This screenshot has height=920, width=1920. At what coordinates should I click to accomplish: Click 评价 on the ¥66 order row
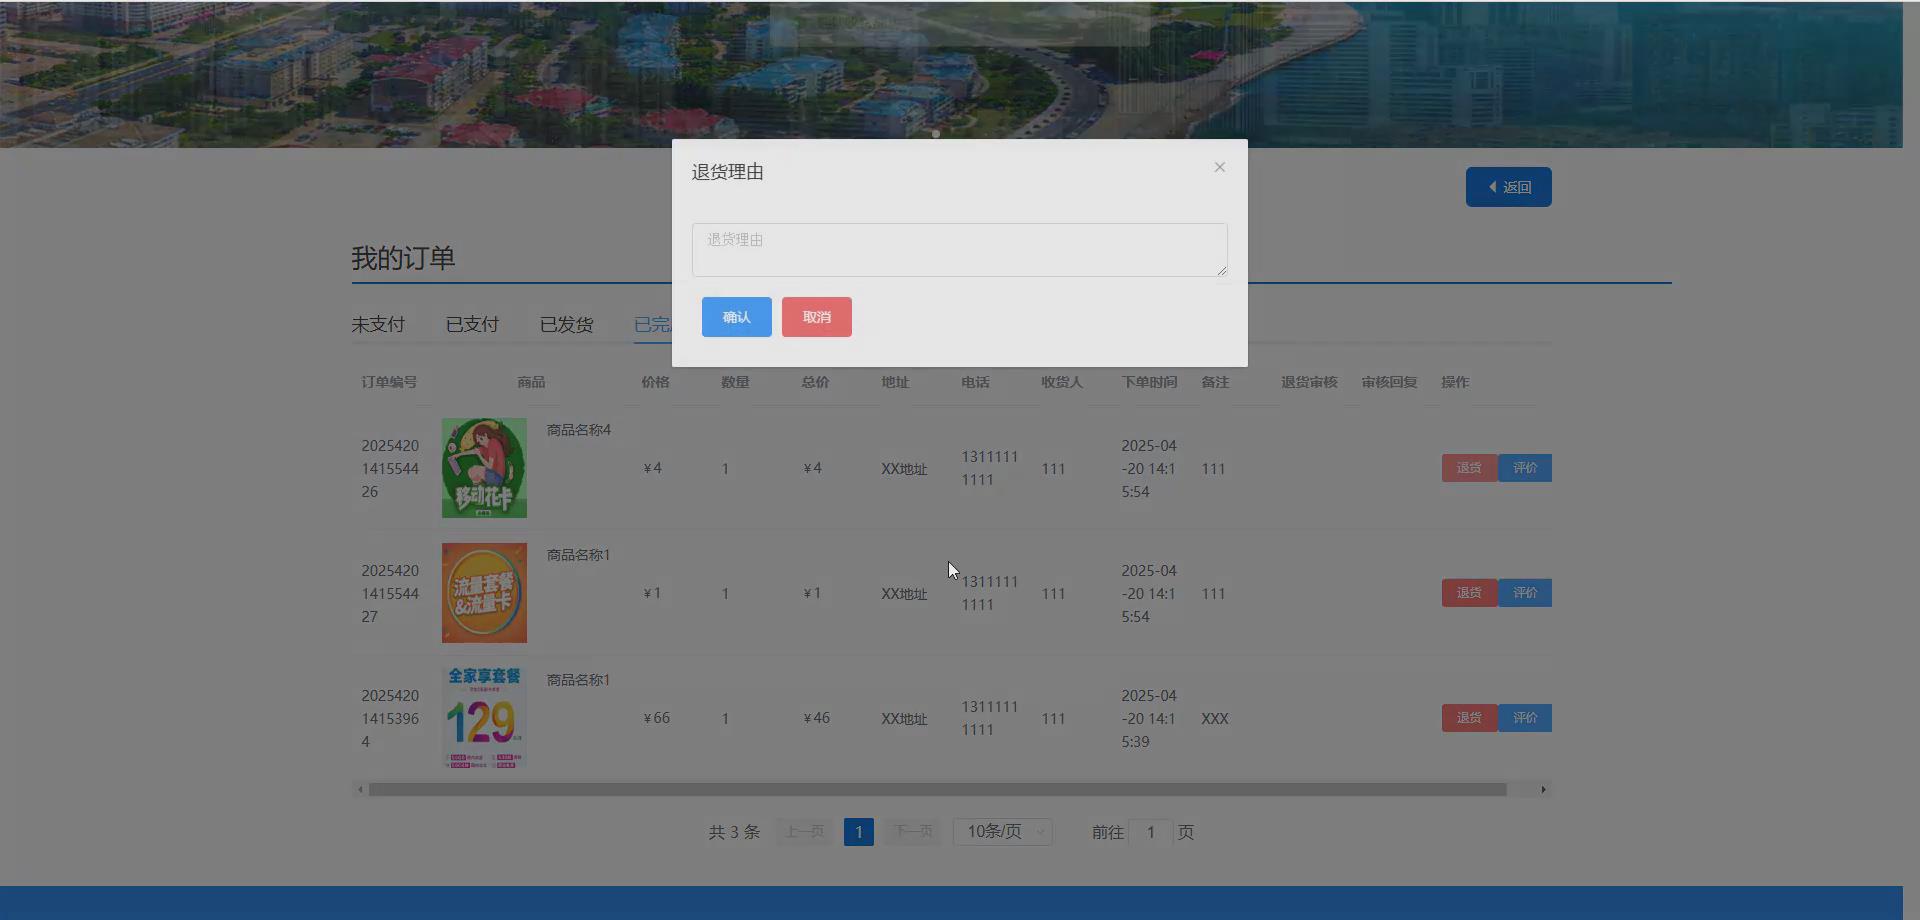pos(1525,717)
